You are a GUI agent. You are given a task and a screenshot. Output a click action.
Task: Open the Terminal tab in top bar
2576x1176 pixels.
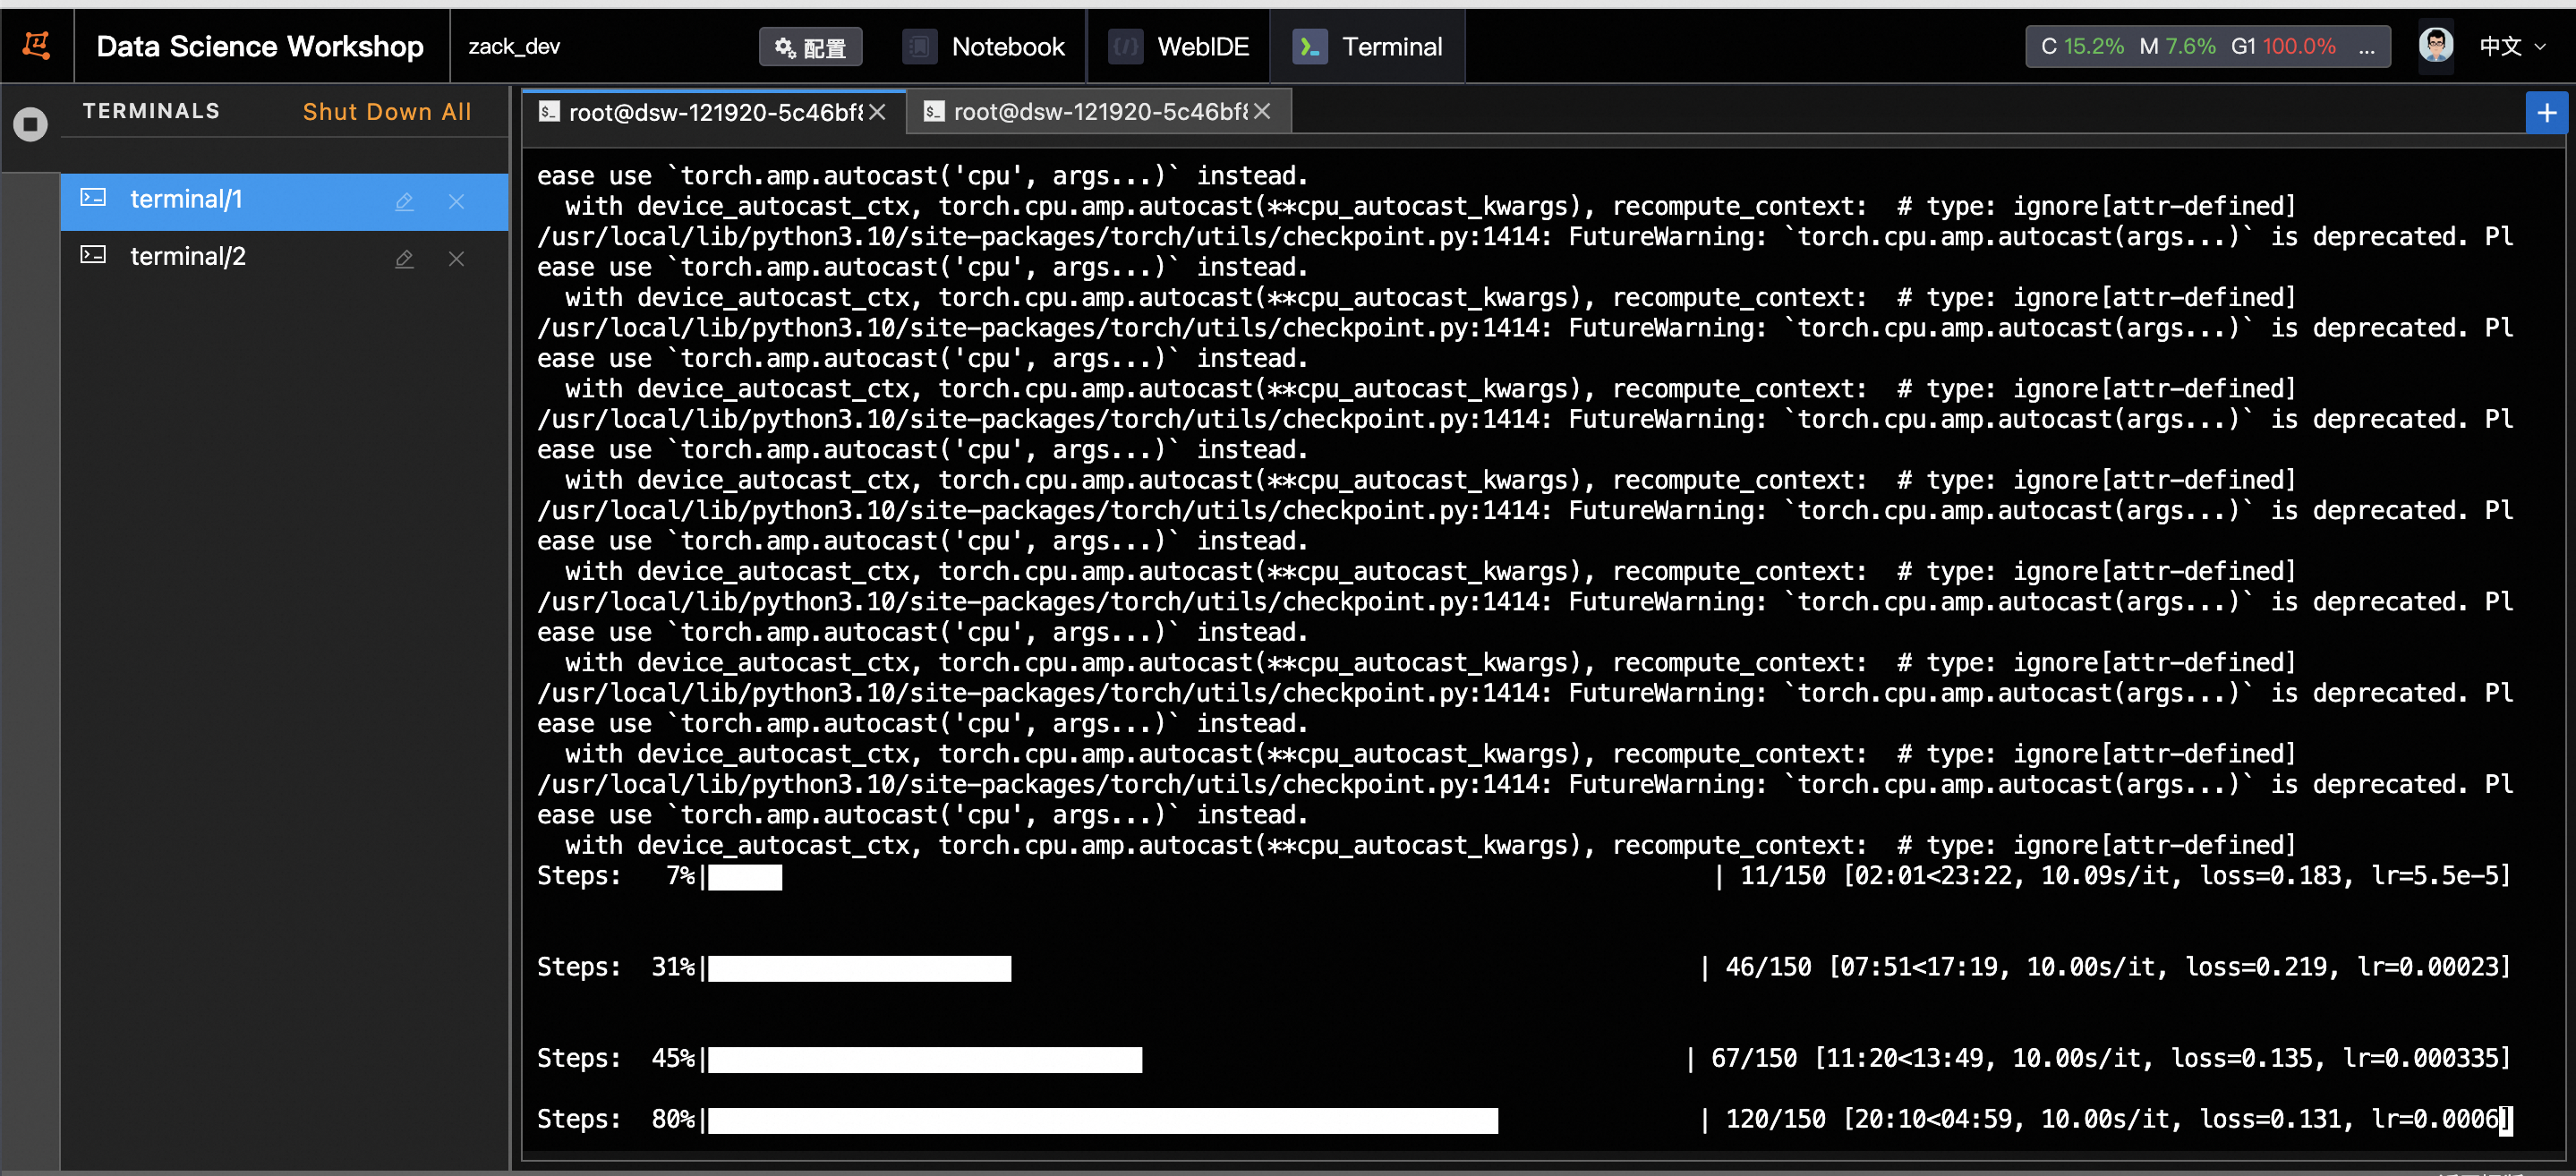click(x=1368, y=46)
